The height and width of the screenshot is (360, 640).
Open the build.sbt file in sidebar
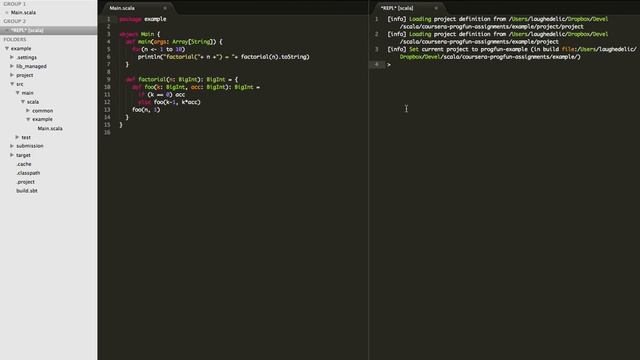pyautogui.click(x=27, y=191)
